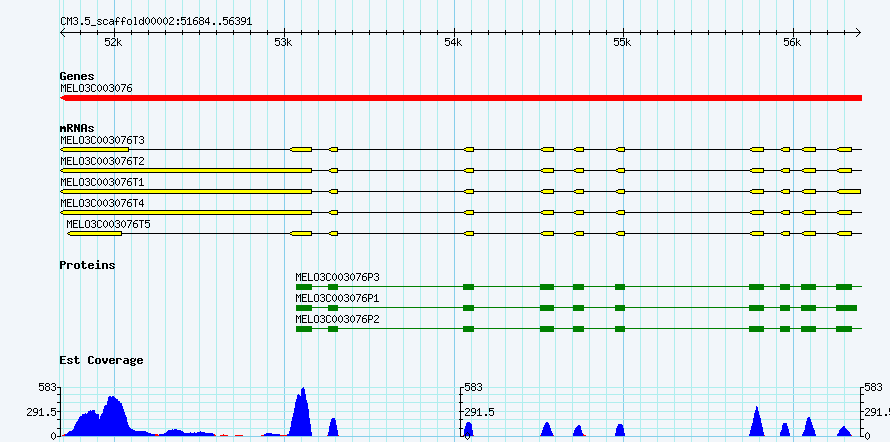Screen dimensions: 890x442
Task: Click the MELO3C003076 red gene bar
Action: click(461, 98)
